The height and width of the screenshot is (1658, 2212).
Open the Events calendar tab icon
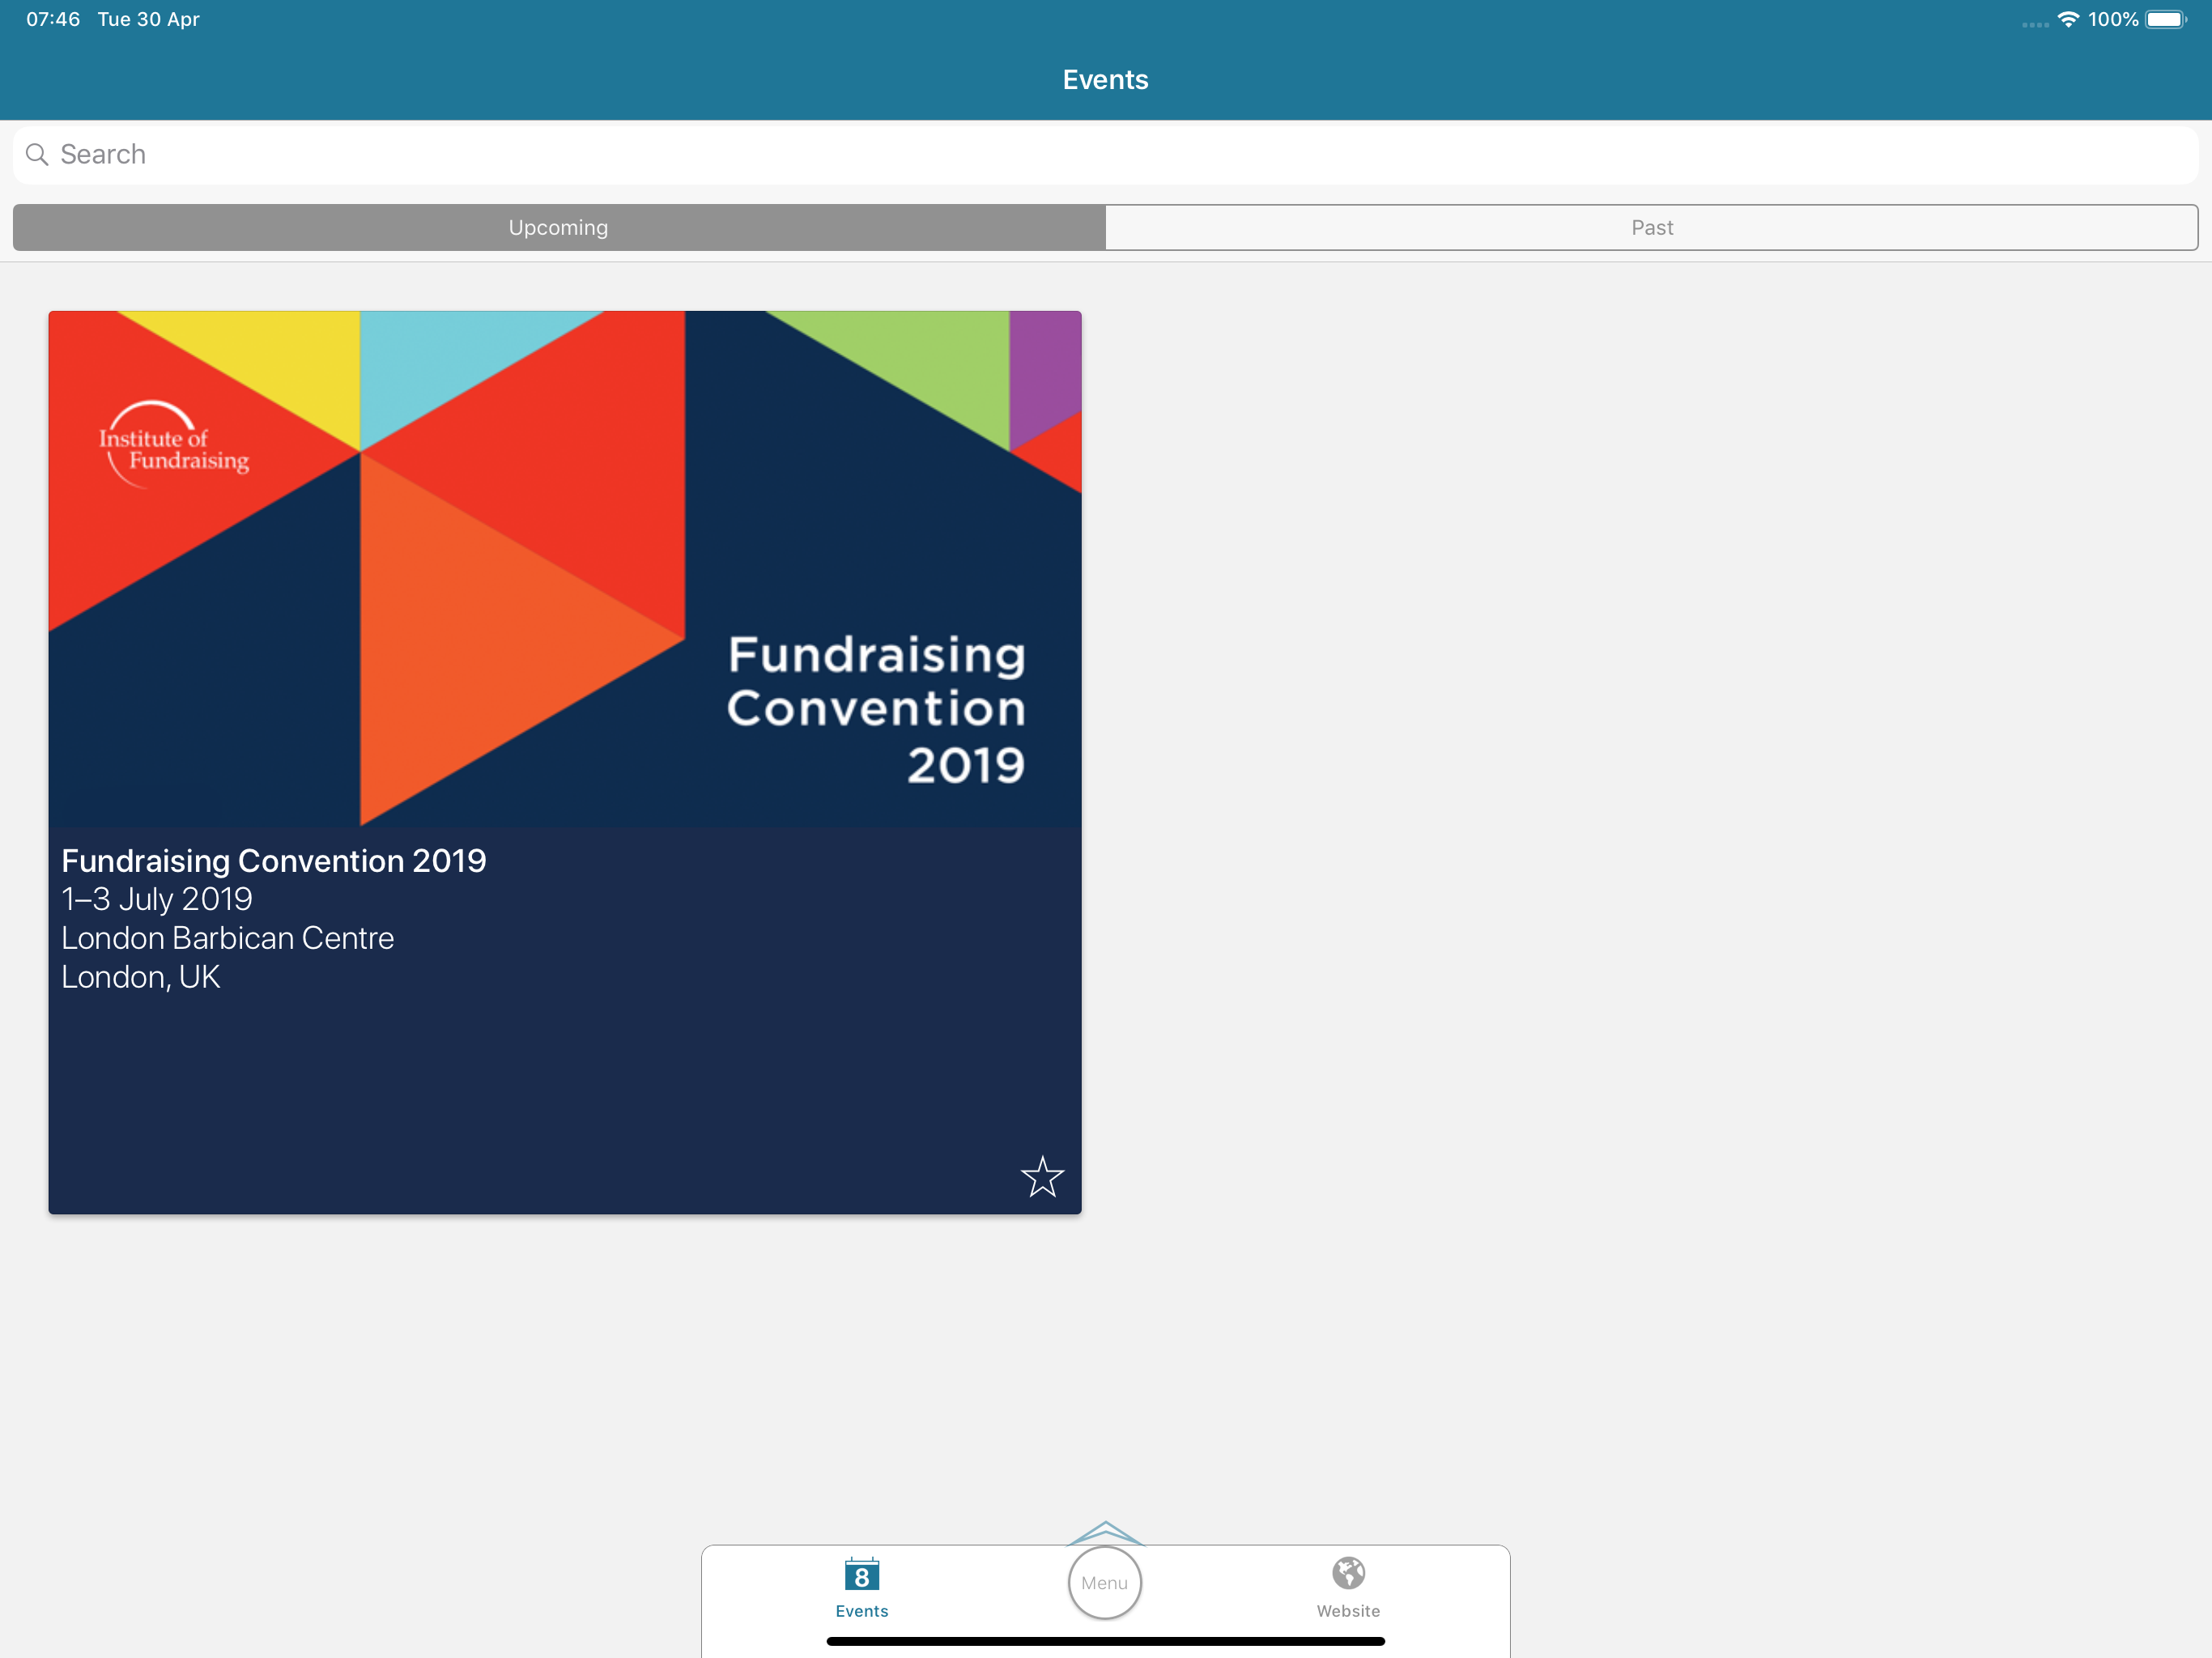coord(861,1574)
